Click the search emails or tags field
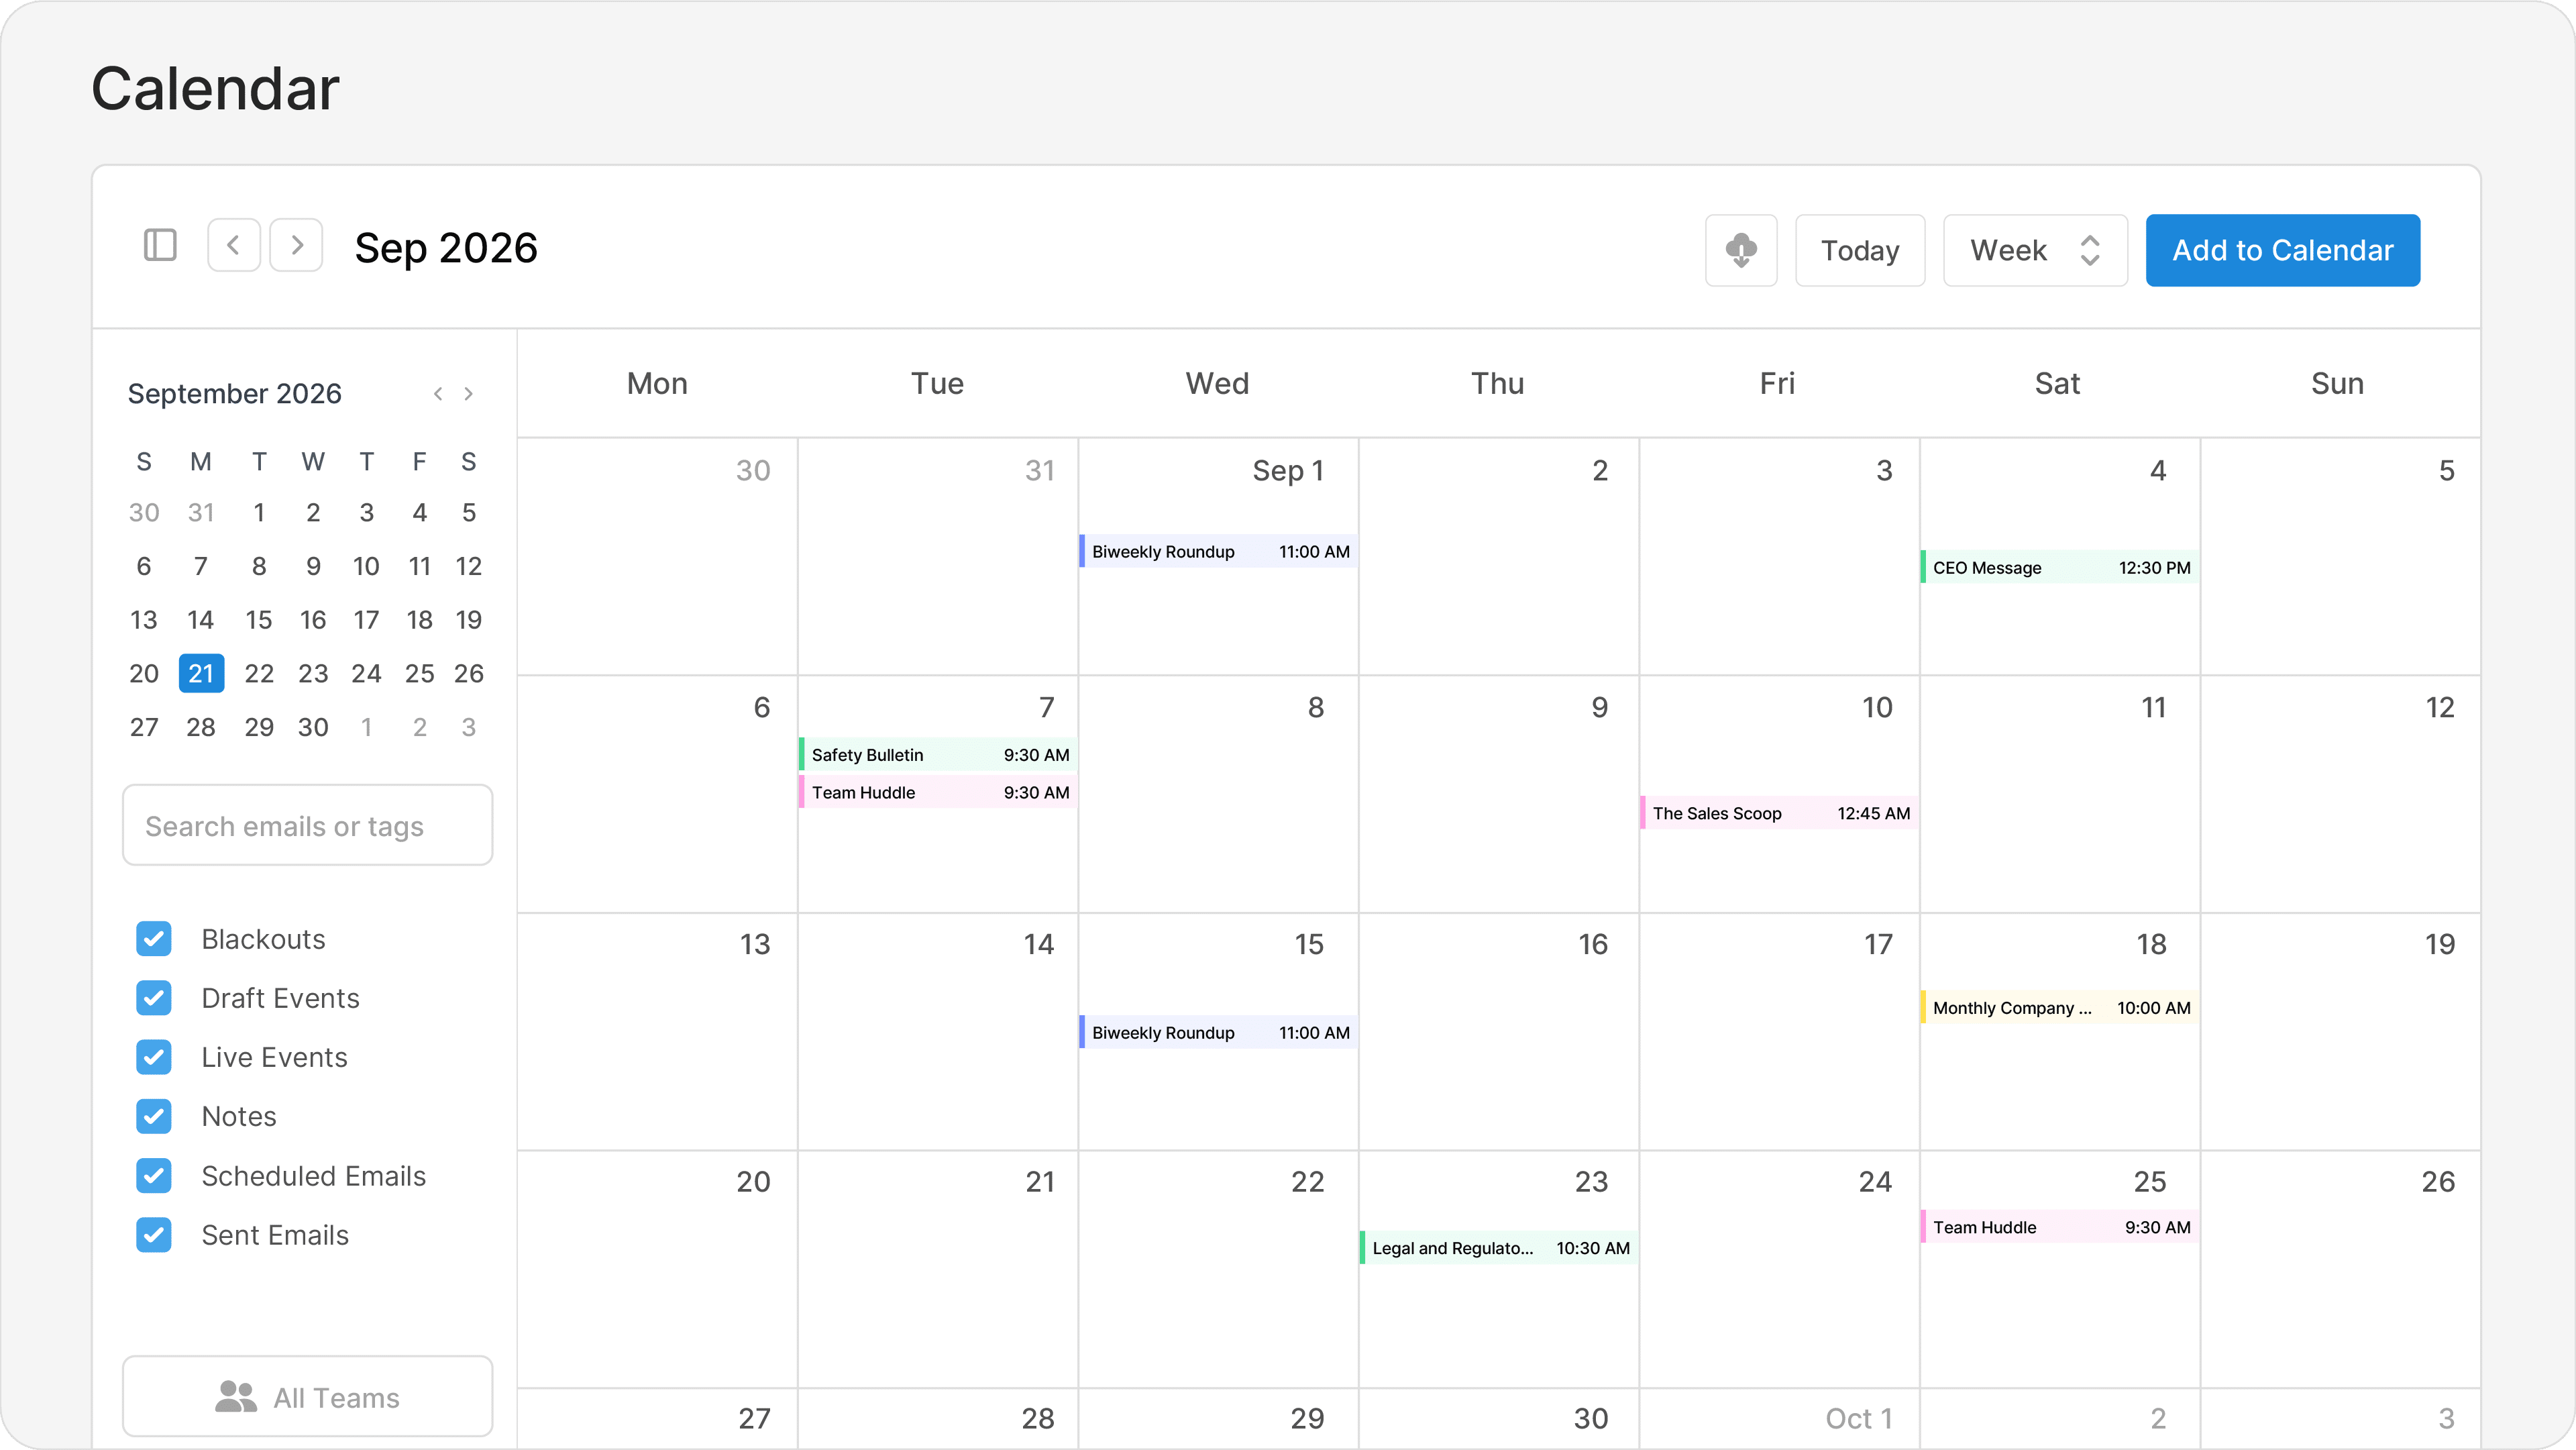This screenshot has height=1450, width=2576. [x=307, y=825]
